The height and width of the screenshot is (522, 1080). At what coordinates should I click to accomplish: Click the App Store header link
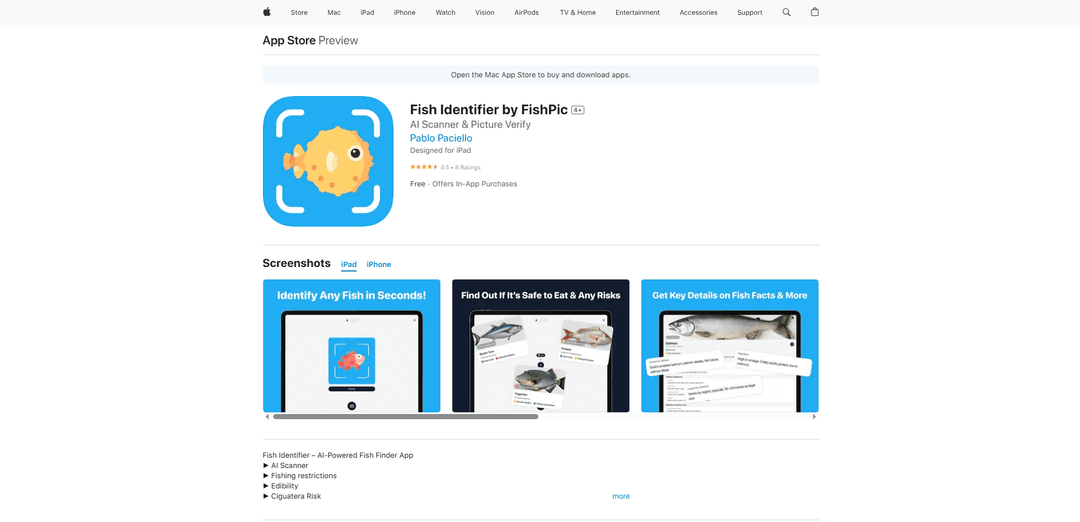click(x=289, y=41)
